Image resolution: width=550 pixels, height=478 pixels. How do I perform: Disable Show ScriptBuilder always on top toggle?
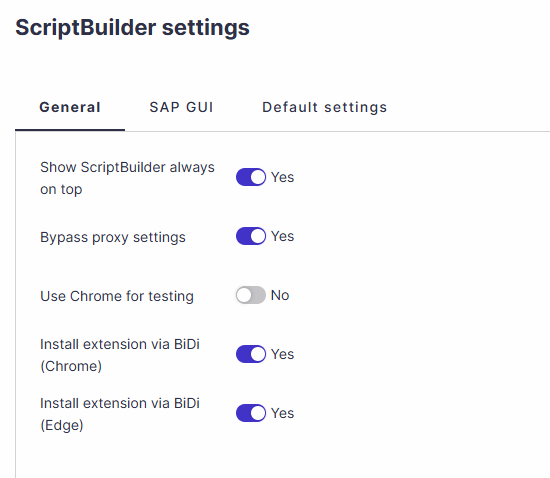tap(251, 177)
